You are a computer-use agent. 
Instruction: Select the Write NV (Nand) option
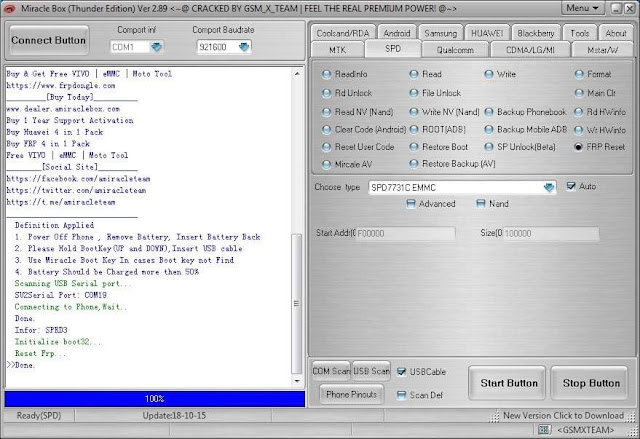click(x=444, y=112)
